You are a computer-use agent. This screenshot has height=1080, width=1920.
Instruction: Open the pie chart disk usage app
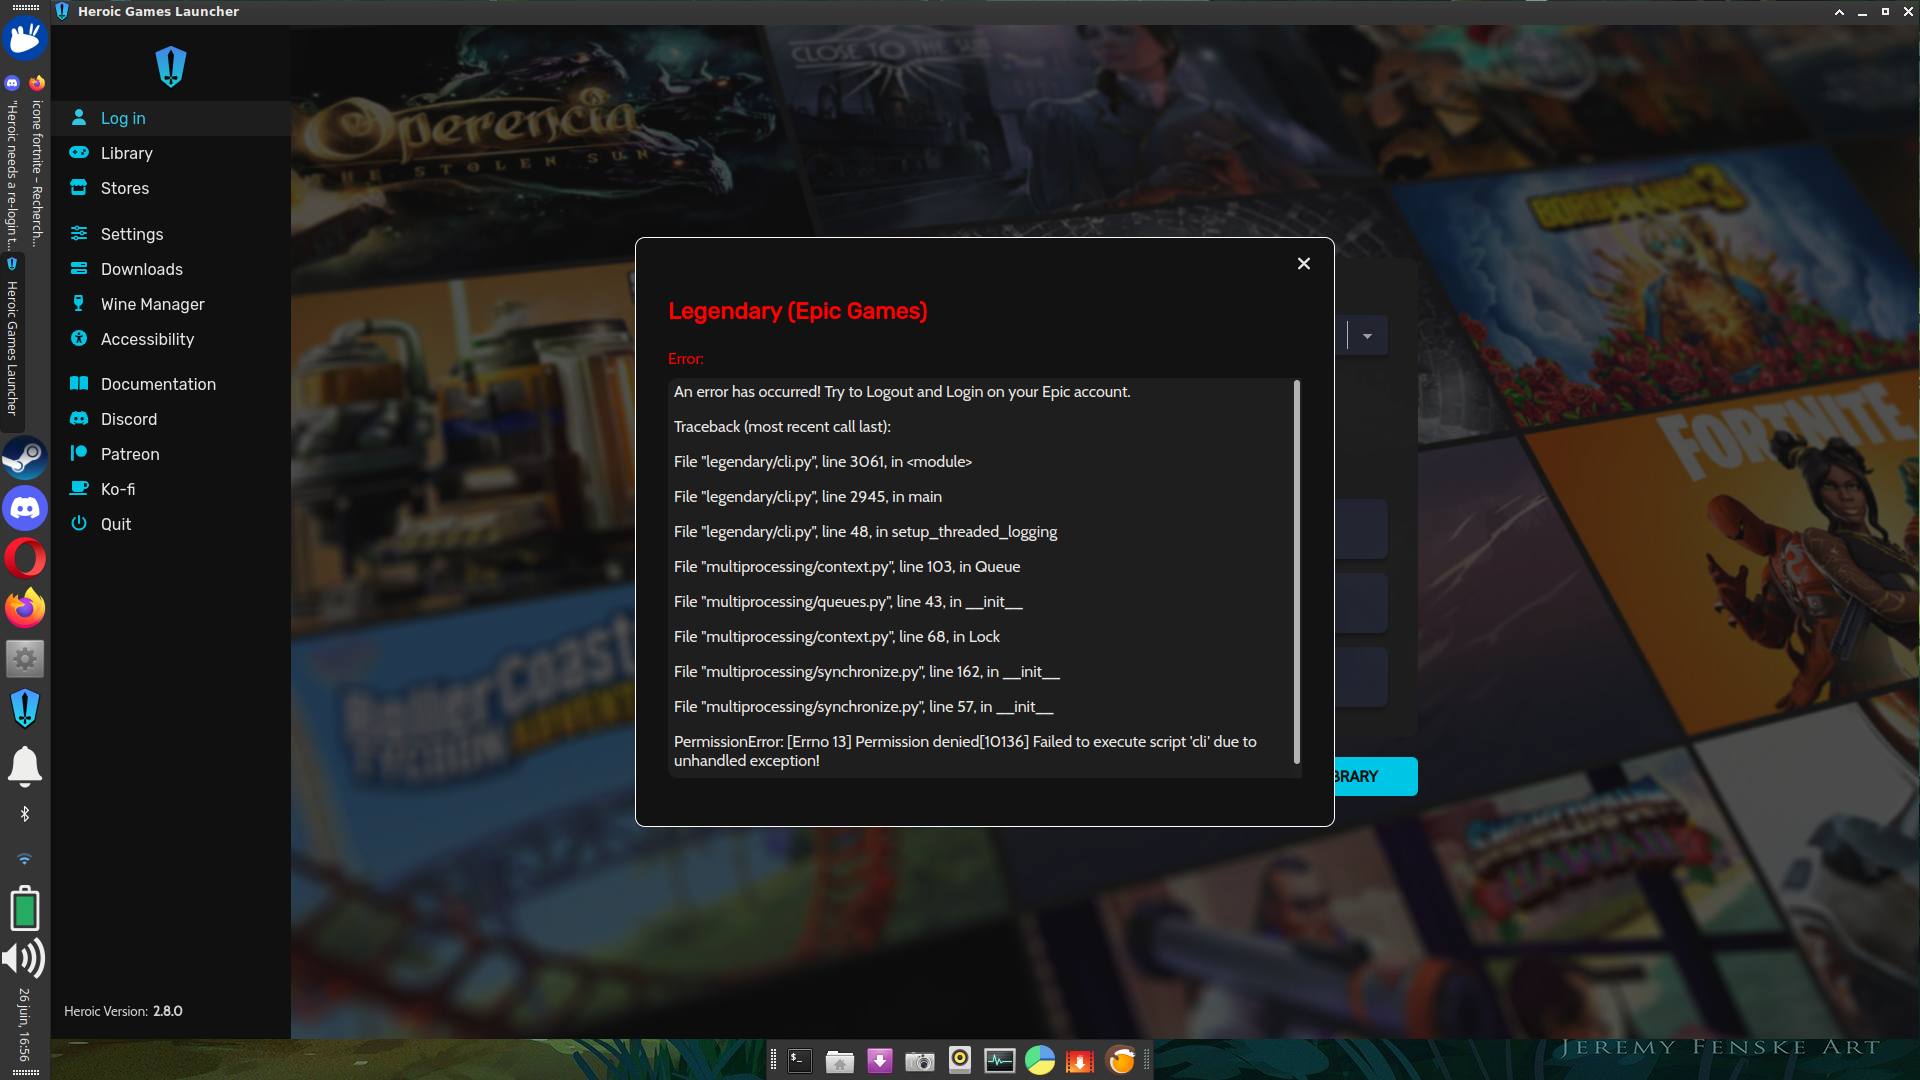pyautogui.click(x=1040, y=1060)
